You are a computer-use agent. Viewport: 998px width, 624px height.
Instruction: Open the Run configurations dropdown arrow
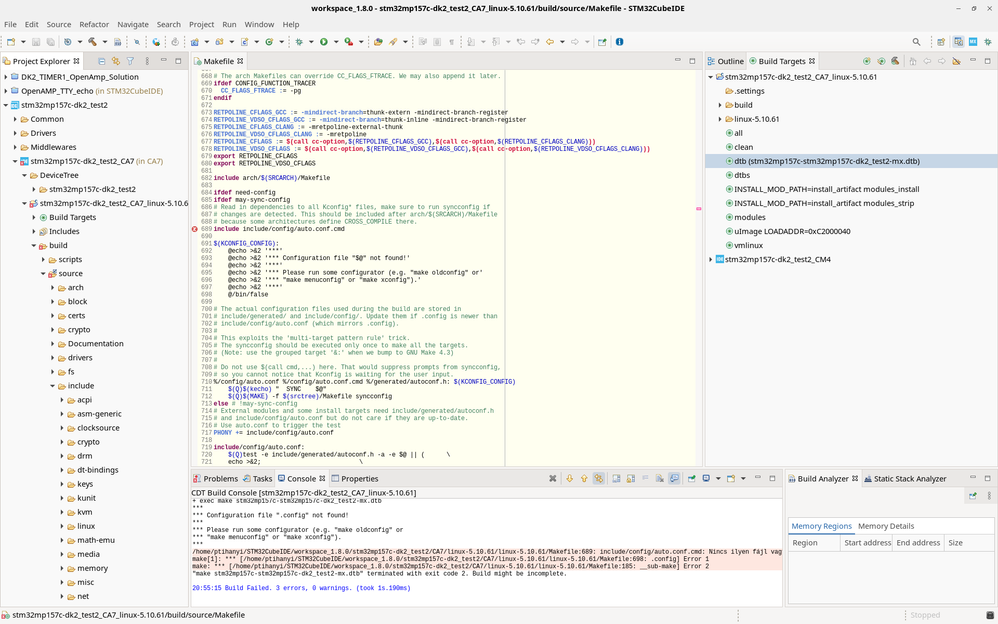[335, 42]
